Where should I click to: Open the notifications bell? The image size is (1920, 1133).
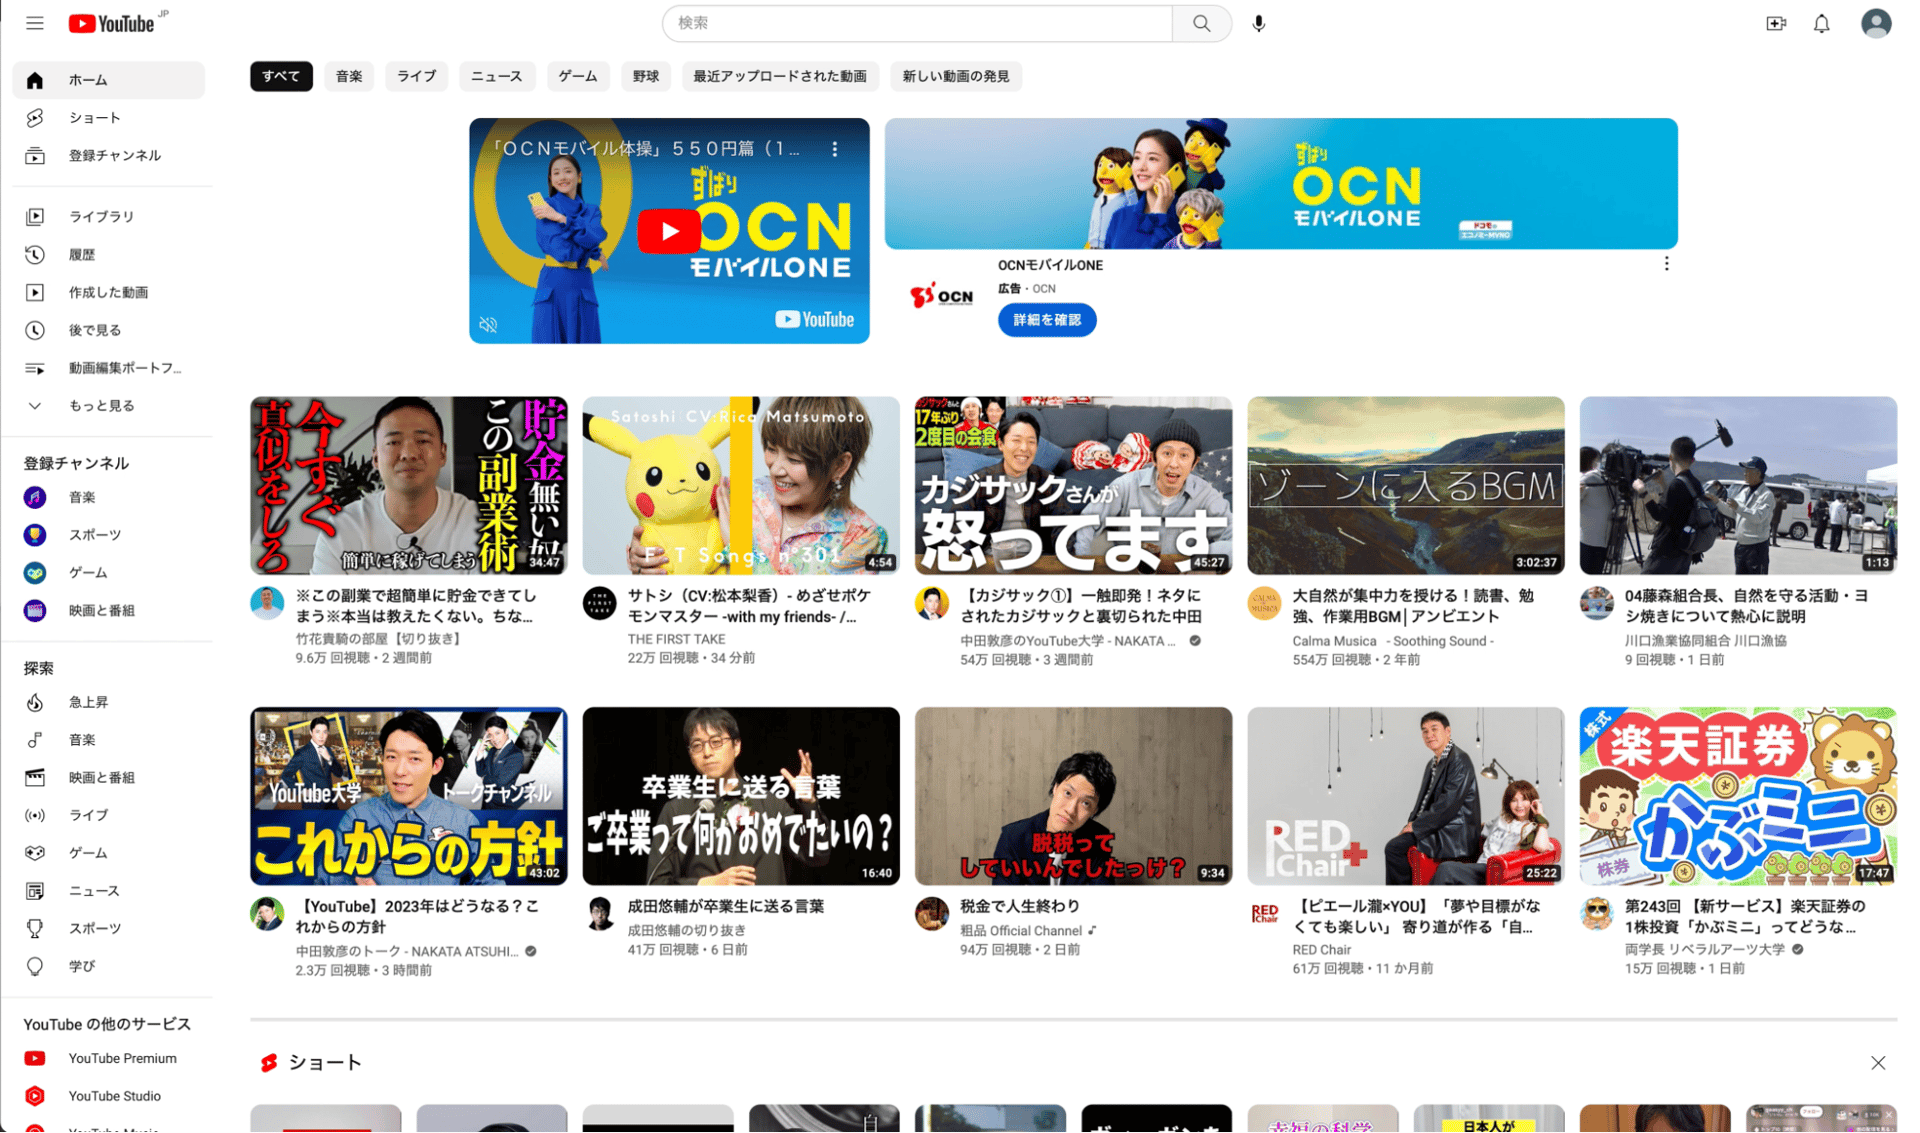[x=1821, y=23]
